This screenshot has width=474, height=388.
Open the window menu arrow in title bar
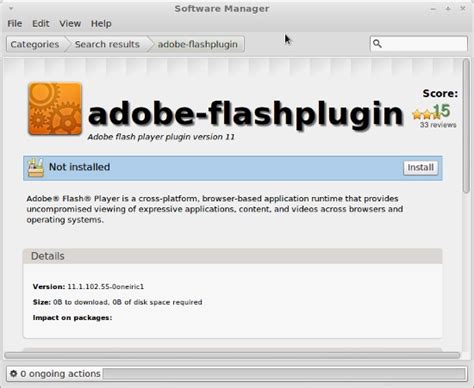click(11, 8)
